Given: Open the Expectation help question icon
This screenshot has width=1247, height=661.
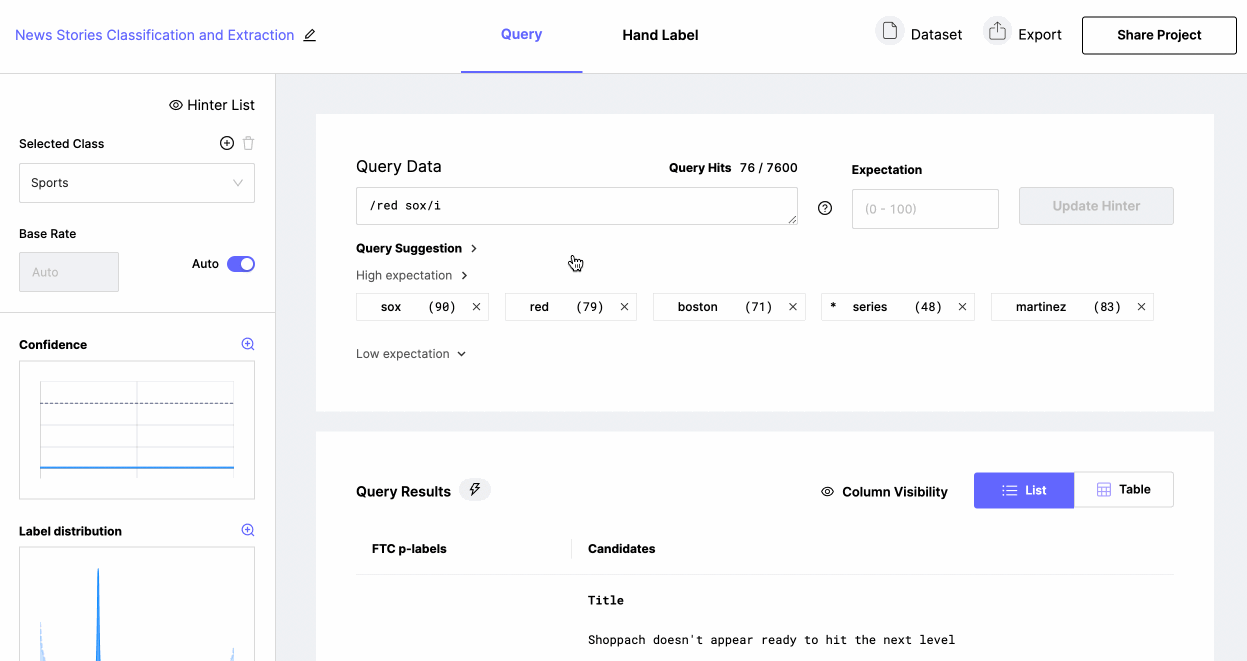Looking at the screenshot, I should [825, 208].
